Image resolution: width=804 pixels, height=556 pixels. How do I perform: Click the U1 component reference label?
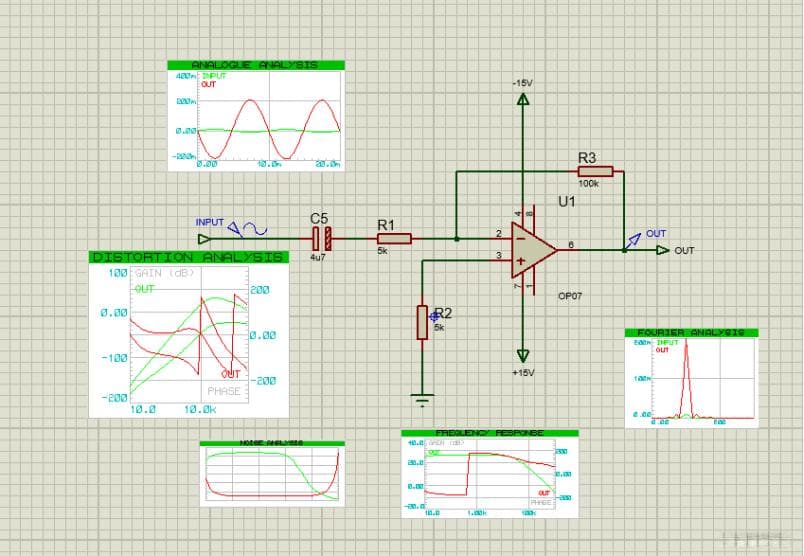point(567,202)
